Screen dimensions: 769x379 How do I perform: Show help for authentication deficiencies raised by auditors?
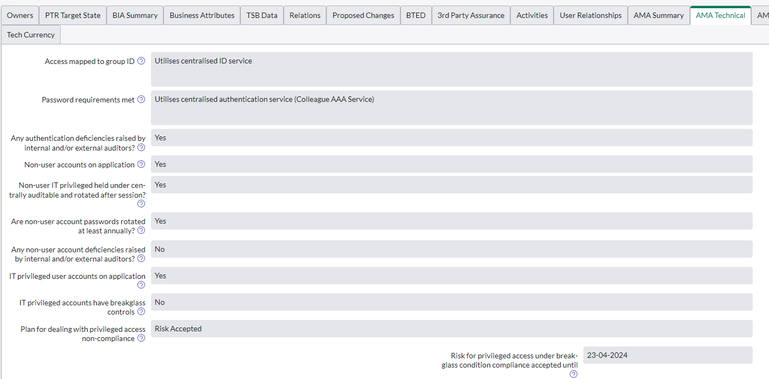(x=141, y=148)
